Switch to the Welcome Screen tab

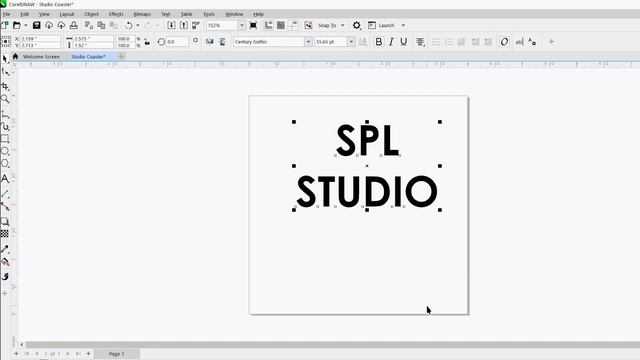pyautogui.click(x=41, y=57)
